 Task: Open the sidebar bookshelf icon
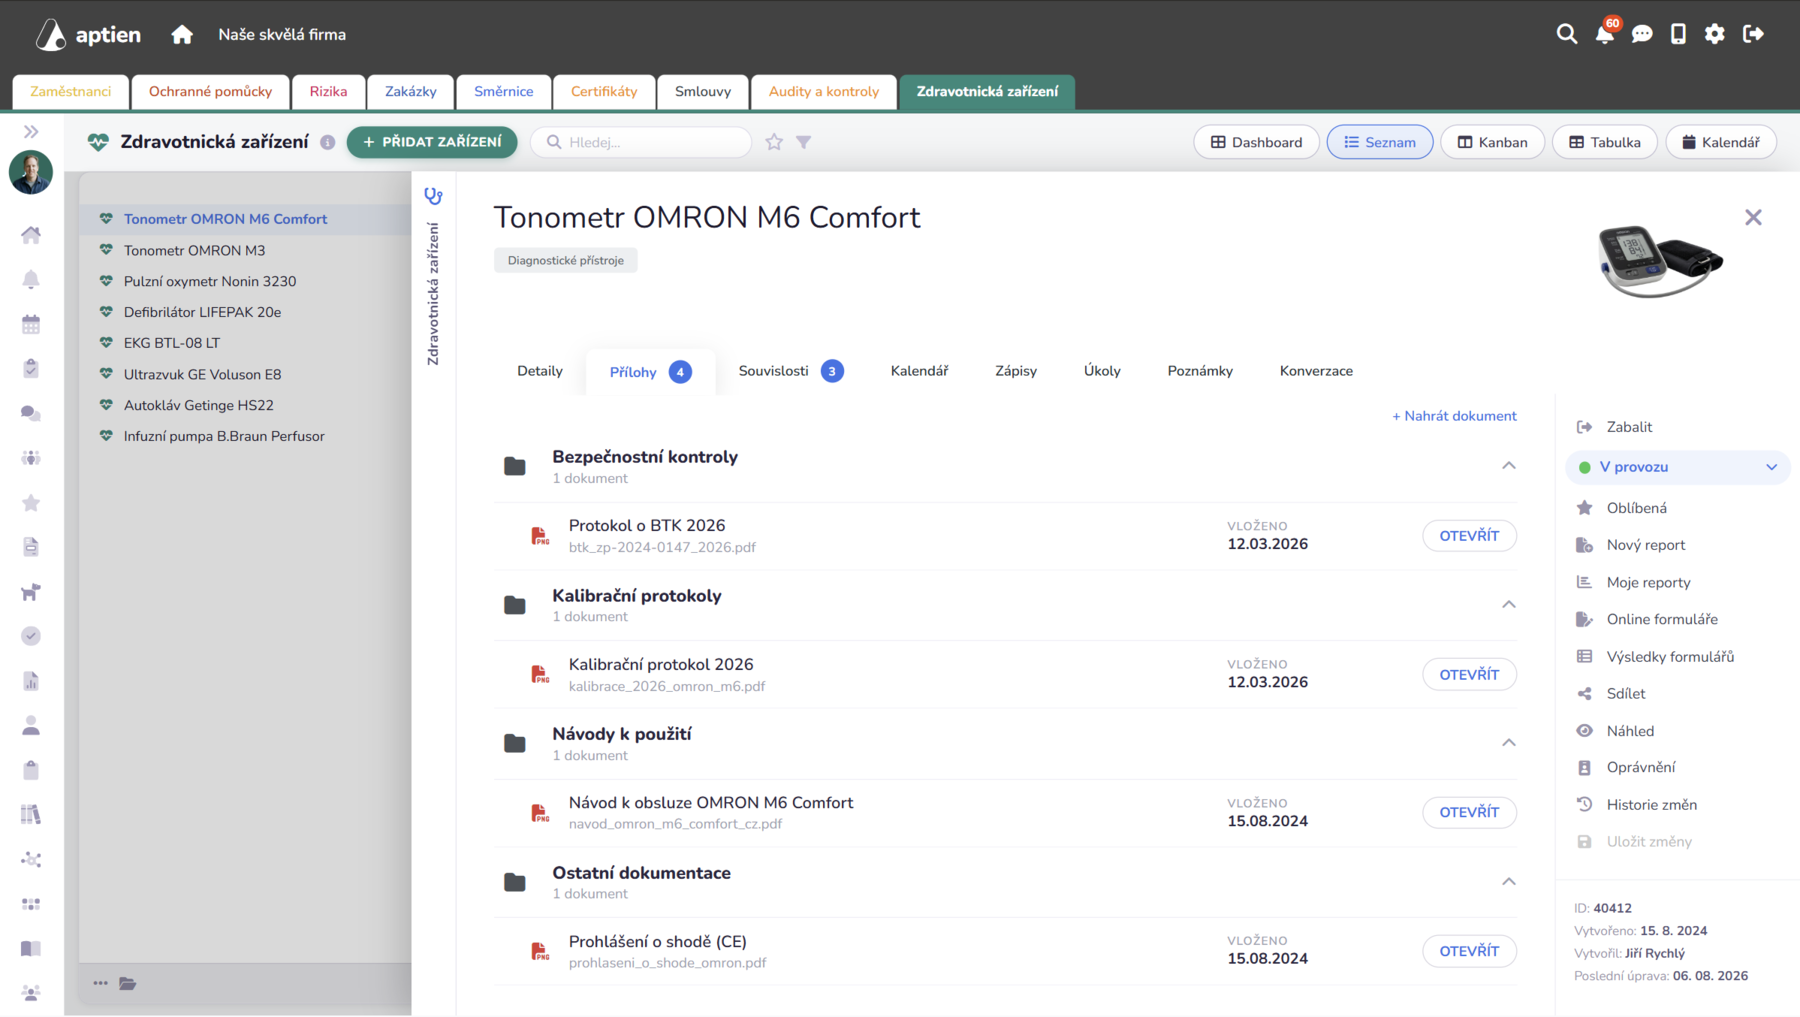click(31, 815)
